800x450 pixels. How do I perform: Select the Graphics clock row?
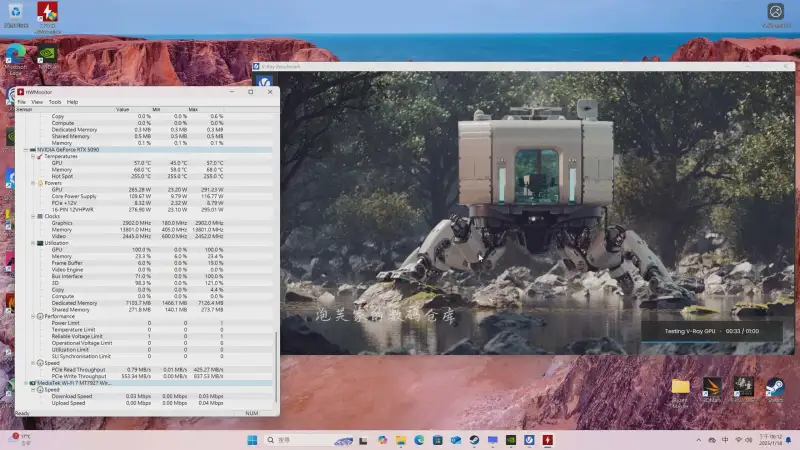tap(144, 223)
